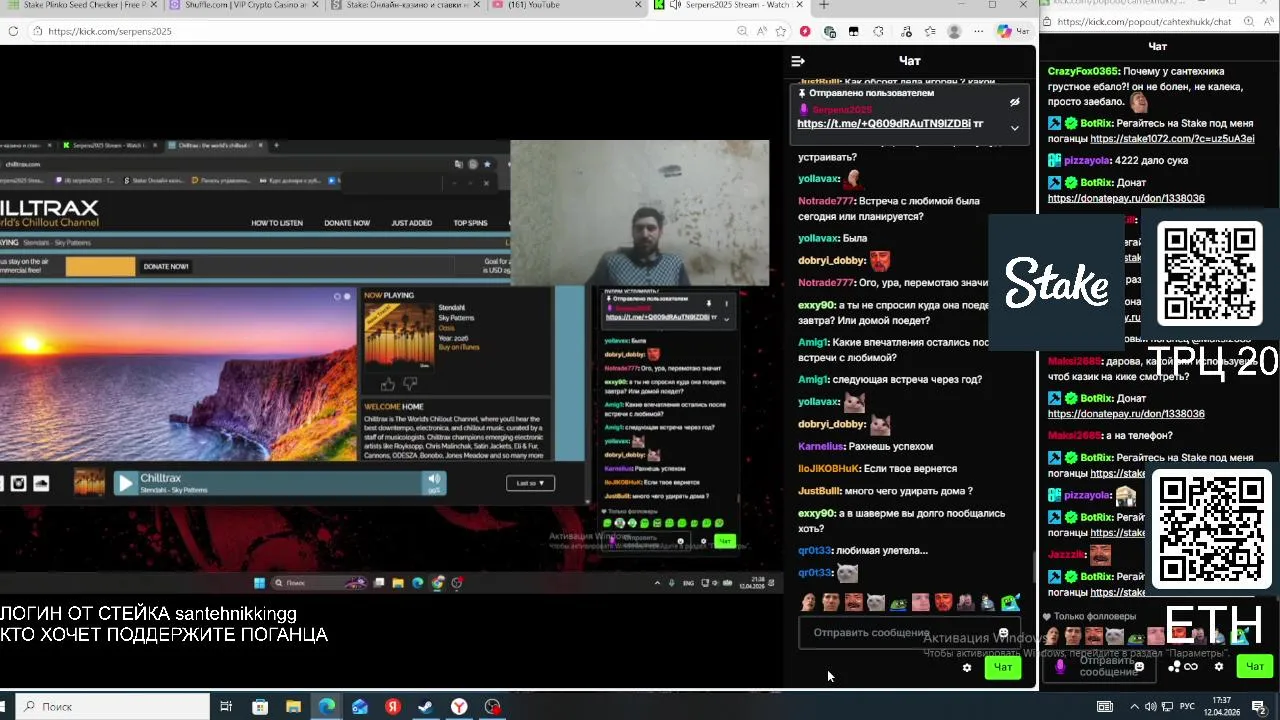Open chat settings gear in the popout chat window
The height and width of the screenshot is (720, 1280).
(x=1219, y=667)
